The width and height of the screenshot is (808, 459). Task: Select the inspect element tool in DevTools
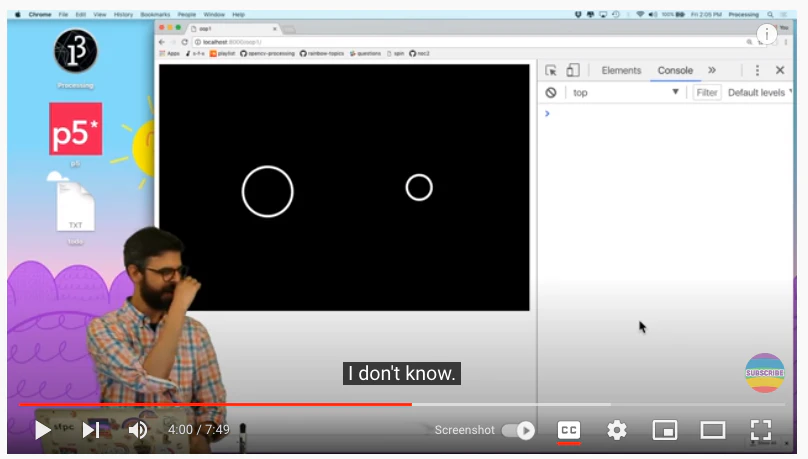coord(550,71)
